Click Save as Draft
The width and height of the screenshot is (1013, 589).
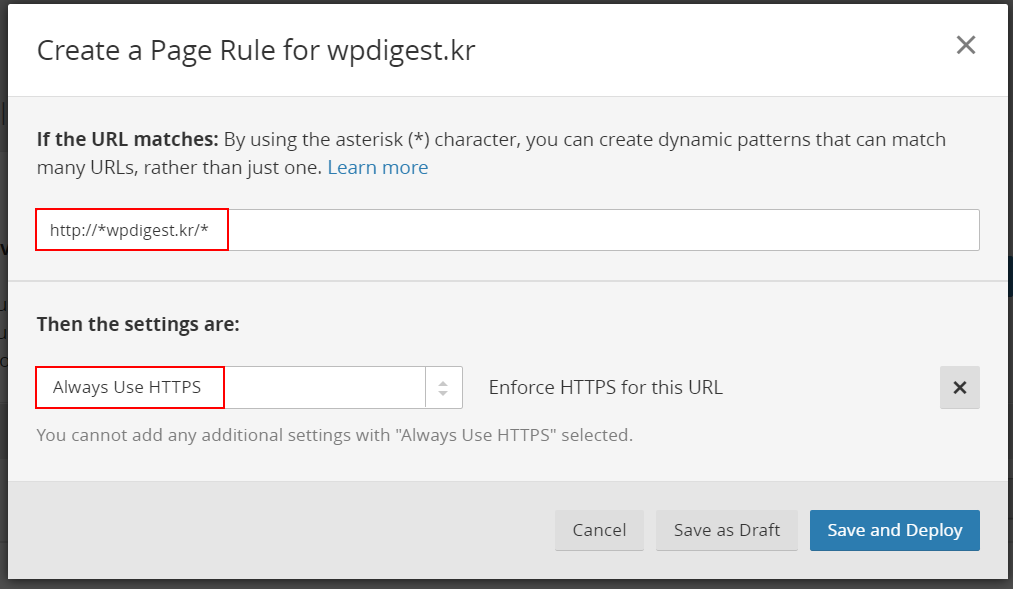point(727,530)
